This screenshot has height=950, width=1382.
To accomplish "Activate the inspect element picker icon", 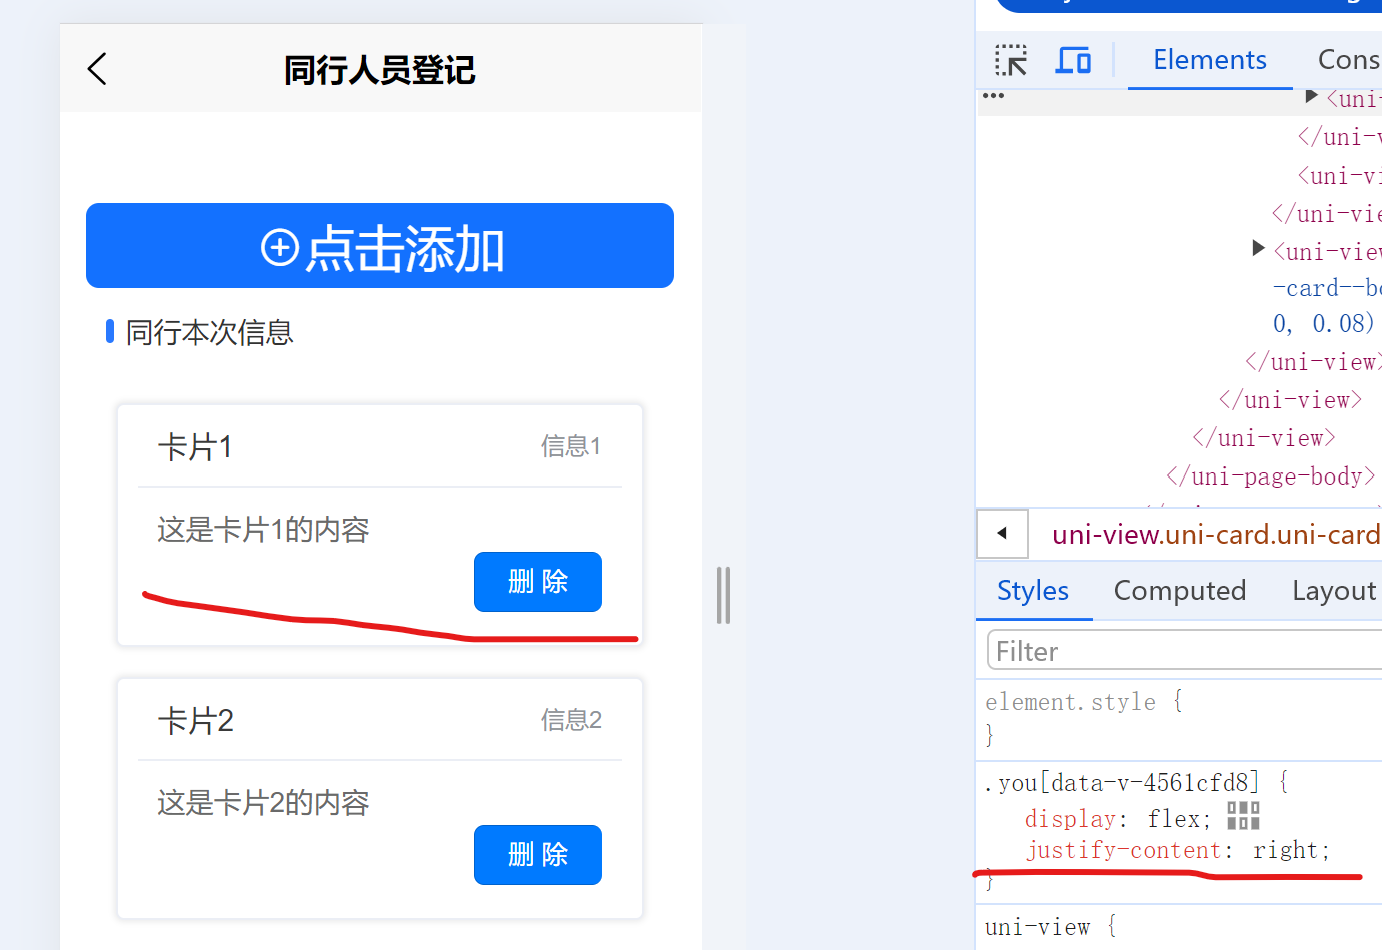I will pyautogui.click(x=1011, y=60).
